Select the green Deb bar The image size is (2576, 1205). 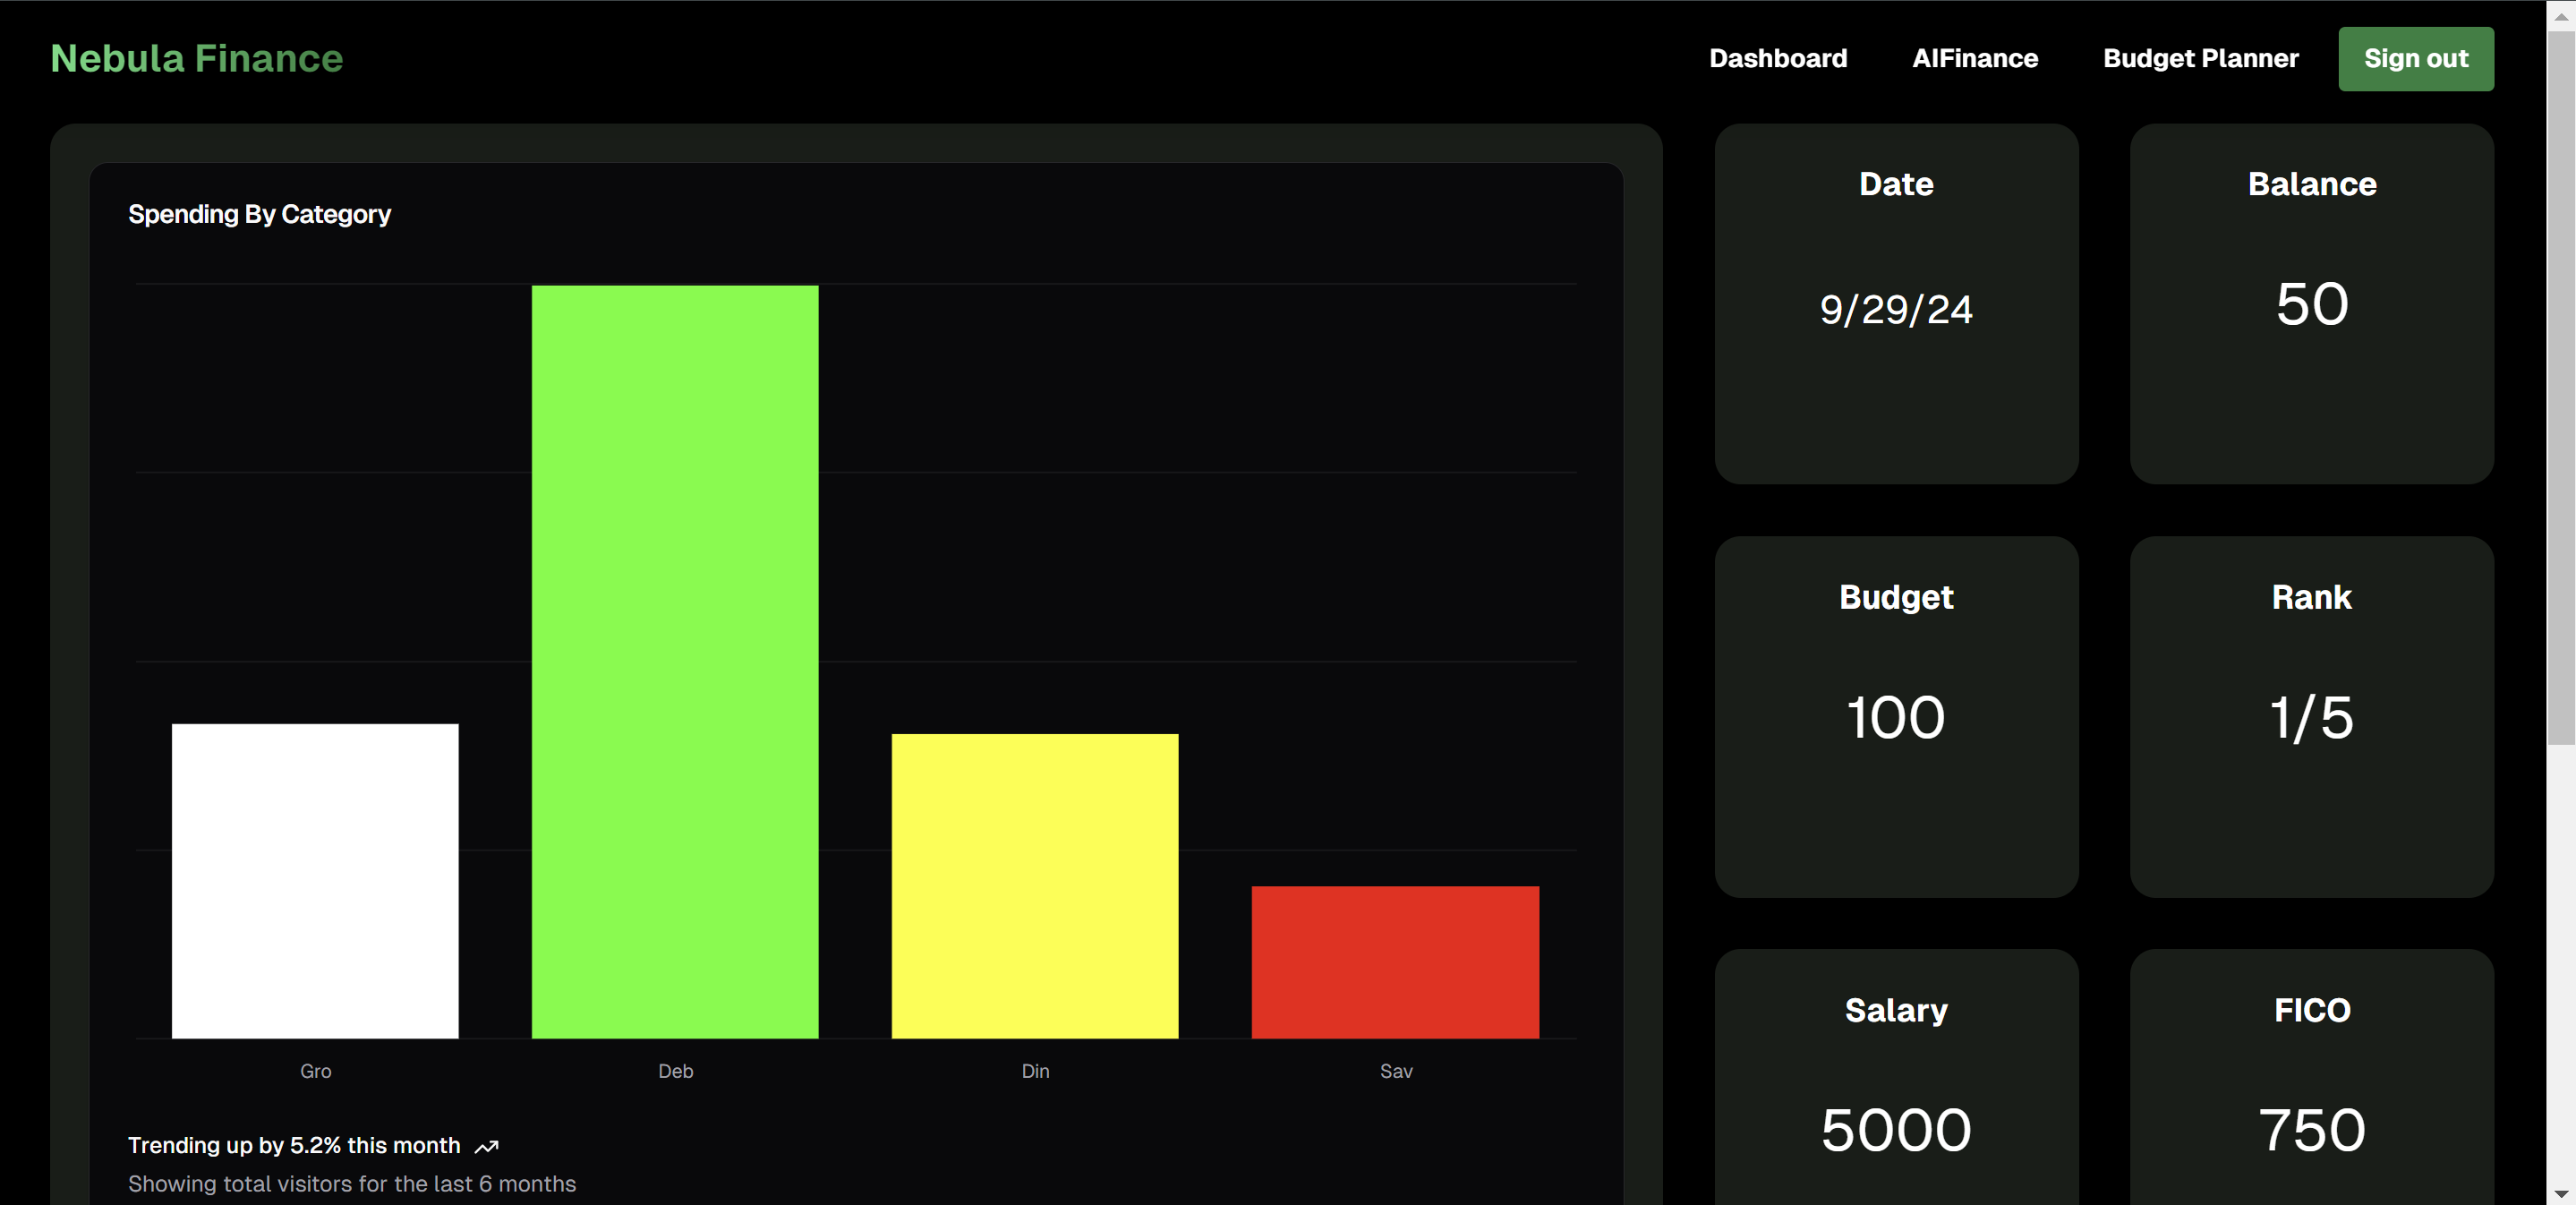click(675, 660)
